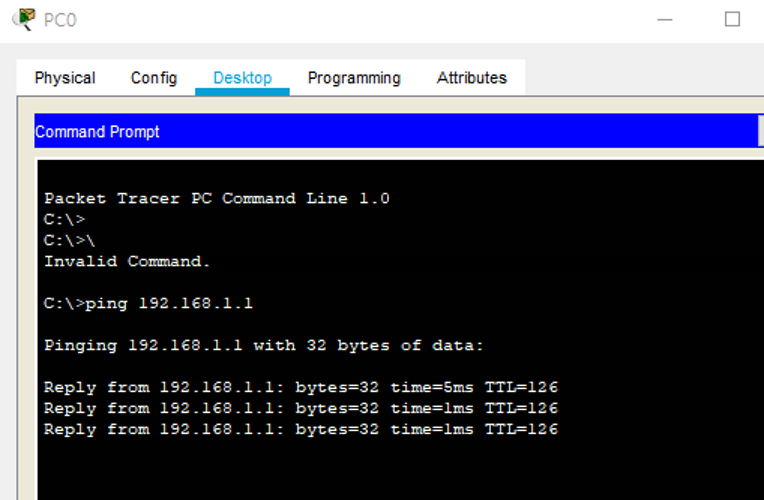Viewport: 764px width, 500px height.
Task: Click the second reply line with time=1ms
Action: tap(300, 409)
